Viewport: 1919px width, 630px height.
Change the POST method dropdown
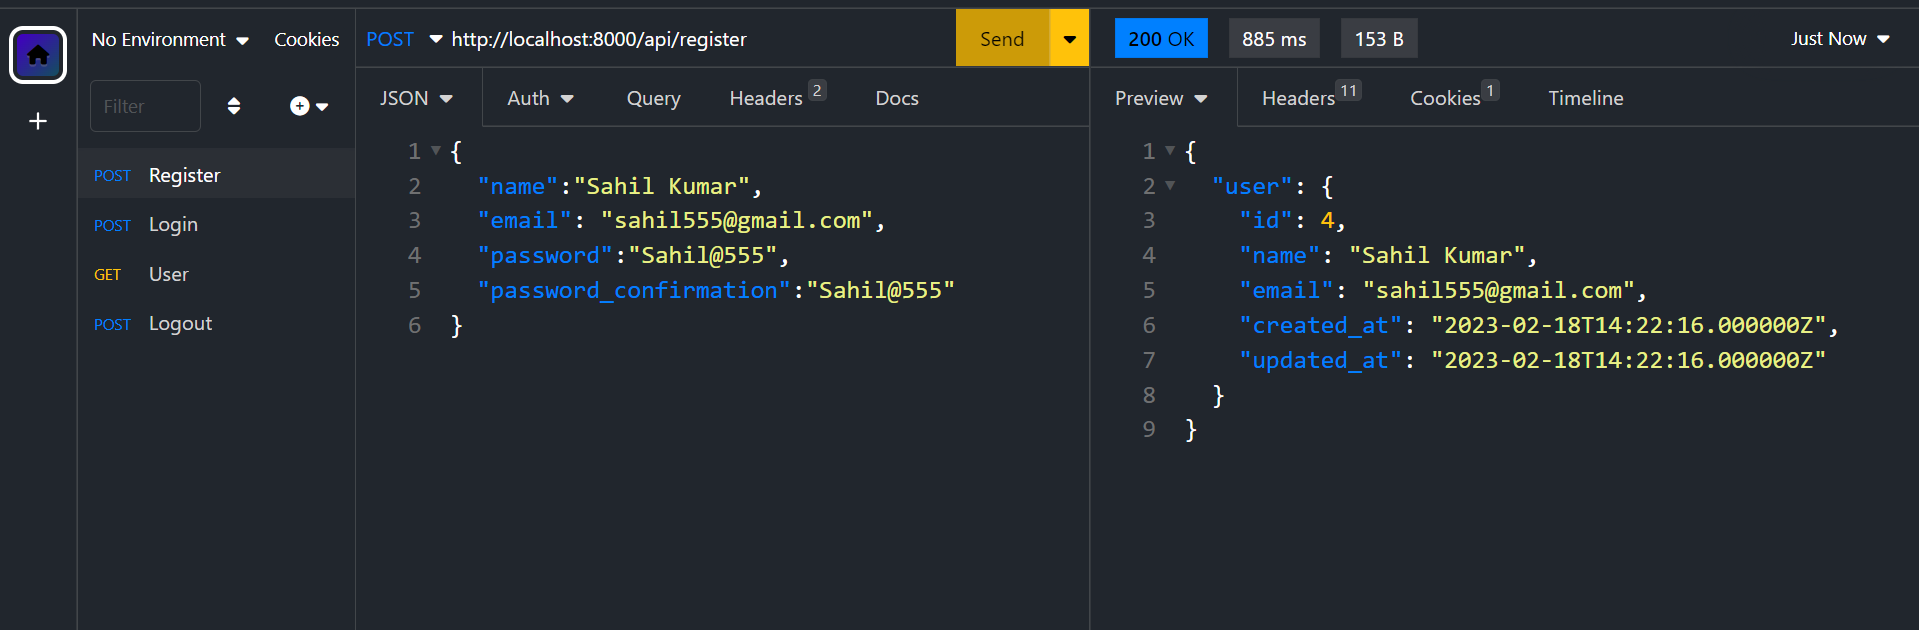coord(404,39)
